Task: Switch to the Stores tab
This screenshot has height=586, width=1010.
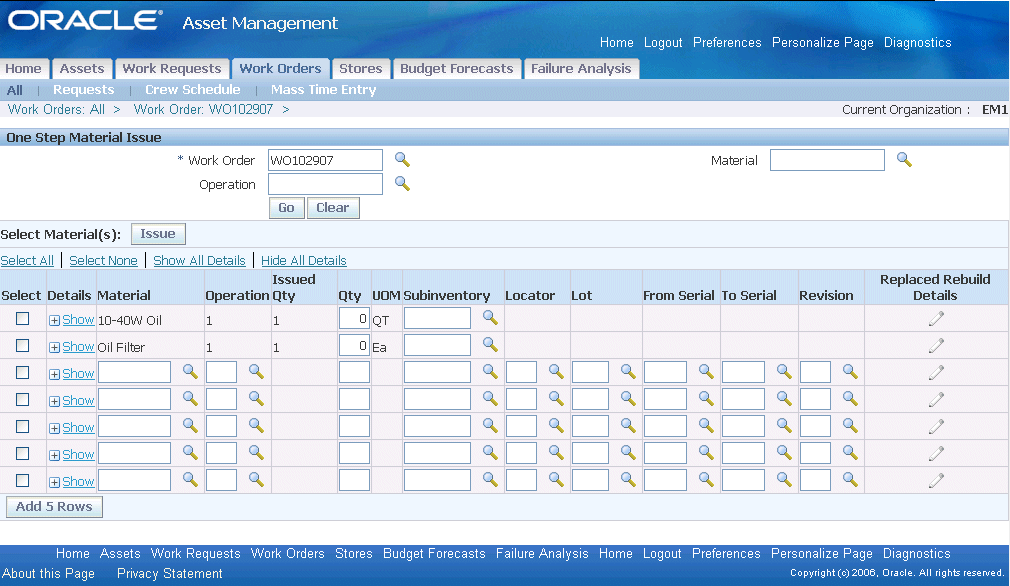Action: (361, 68)
